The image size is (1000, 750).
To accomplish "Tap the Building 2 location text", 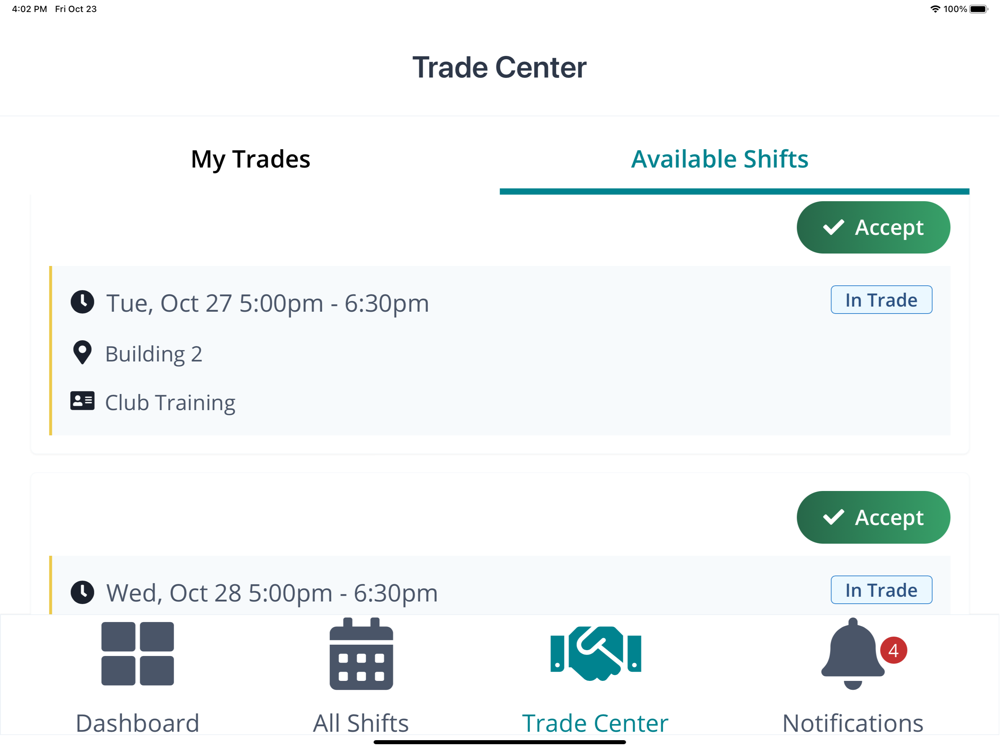I will pyautogui.click(x=153, y=354).
